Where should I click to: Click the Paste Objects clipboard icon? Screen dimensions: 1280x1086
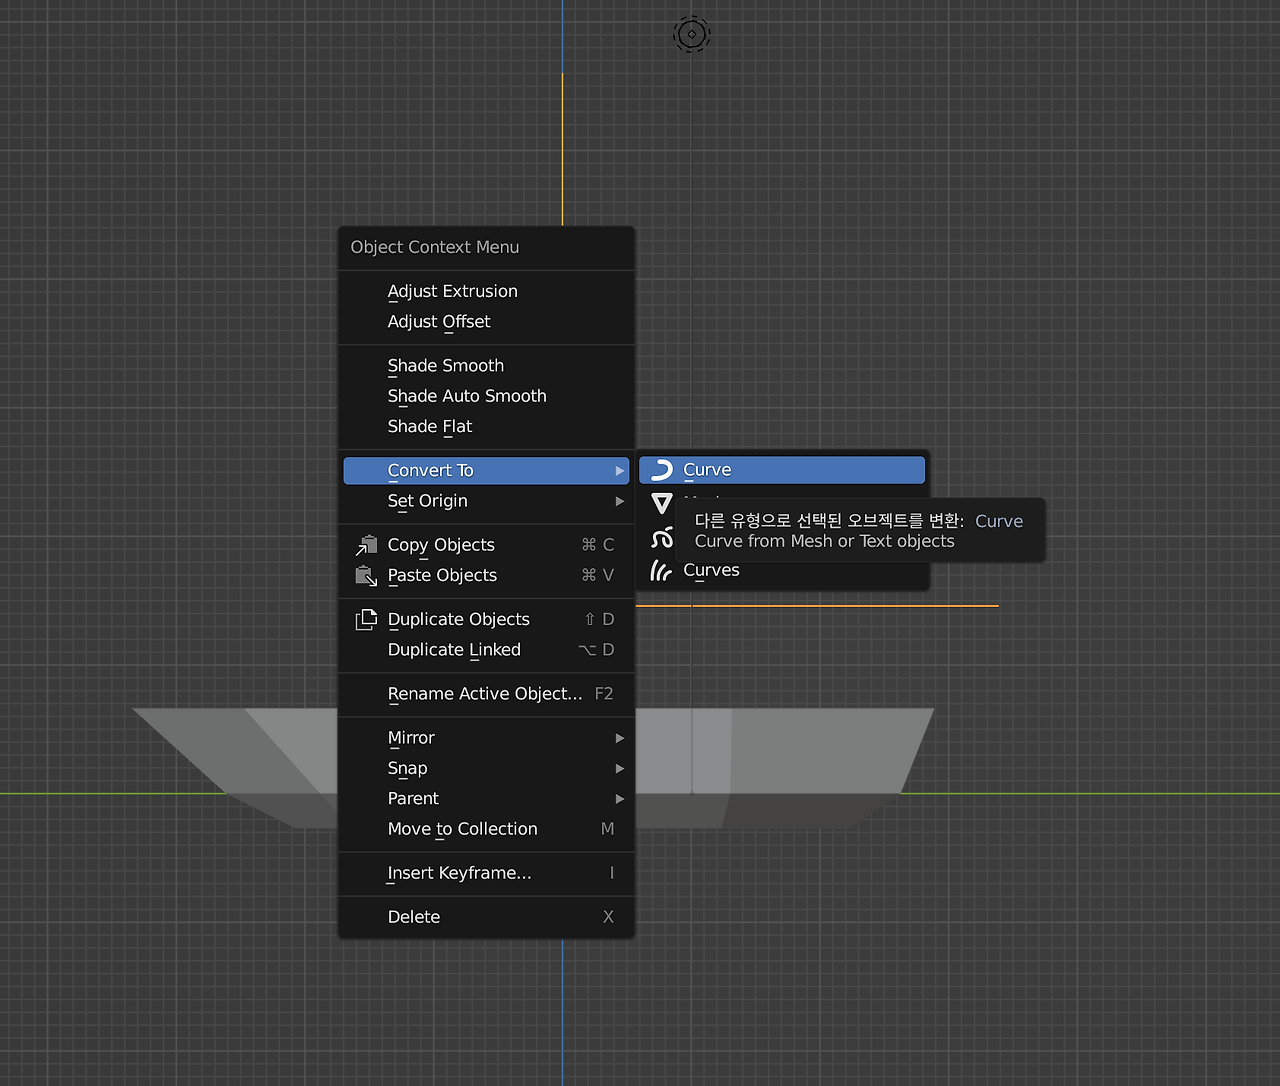(x=366, y=575)
